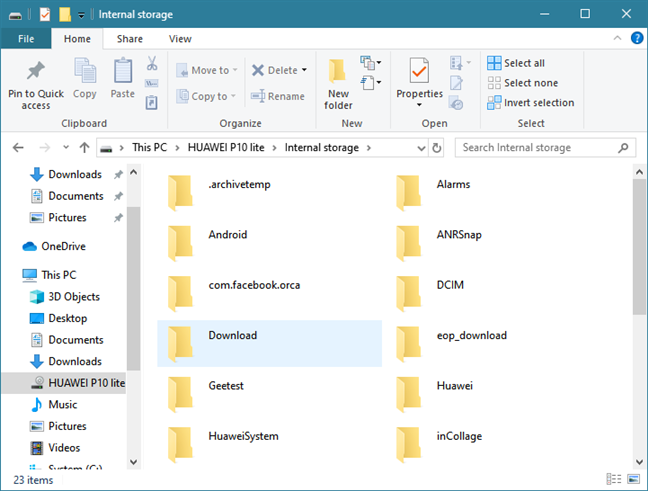Click the Refresh icon beside address bar
648x491 pixels.
436,148
